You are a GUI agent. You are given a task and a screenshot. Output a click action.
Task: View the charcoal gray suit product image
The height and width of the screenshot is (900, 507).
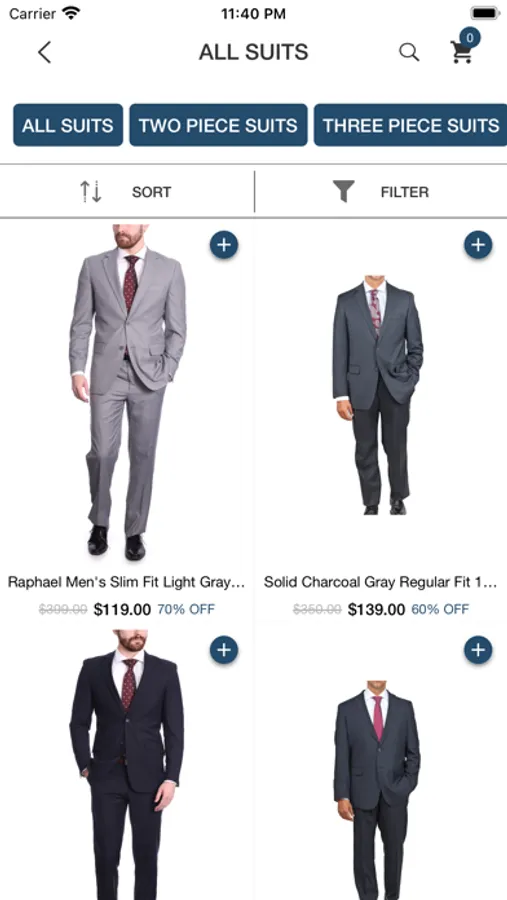click(x=378, y=395)
